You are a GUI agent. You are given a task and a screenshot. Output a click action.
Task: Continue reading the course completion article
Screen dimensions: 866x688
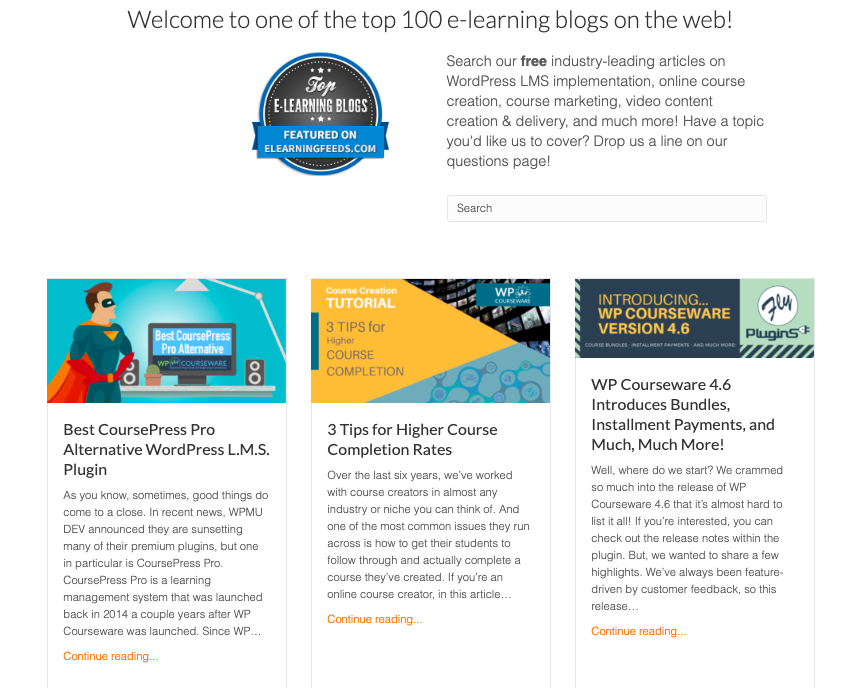point(374,619)
